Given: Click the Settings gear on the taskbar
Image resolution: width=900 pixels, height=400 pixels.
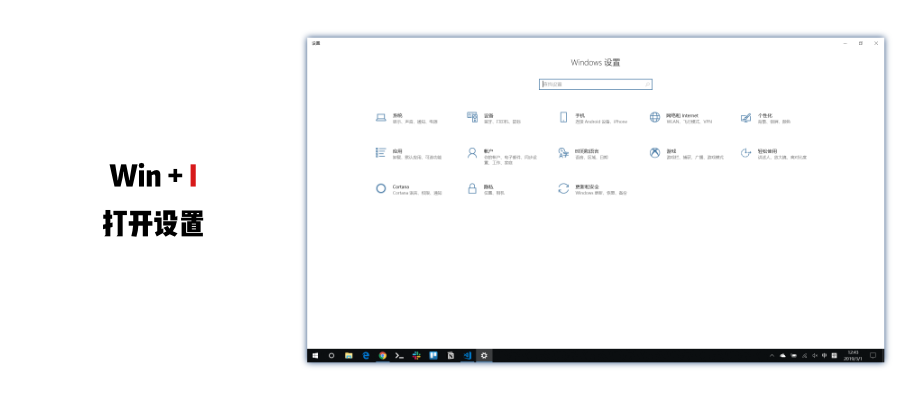Looking at the screenshot, I should click(484, 356).
